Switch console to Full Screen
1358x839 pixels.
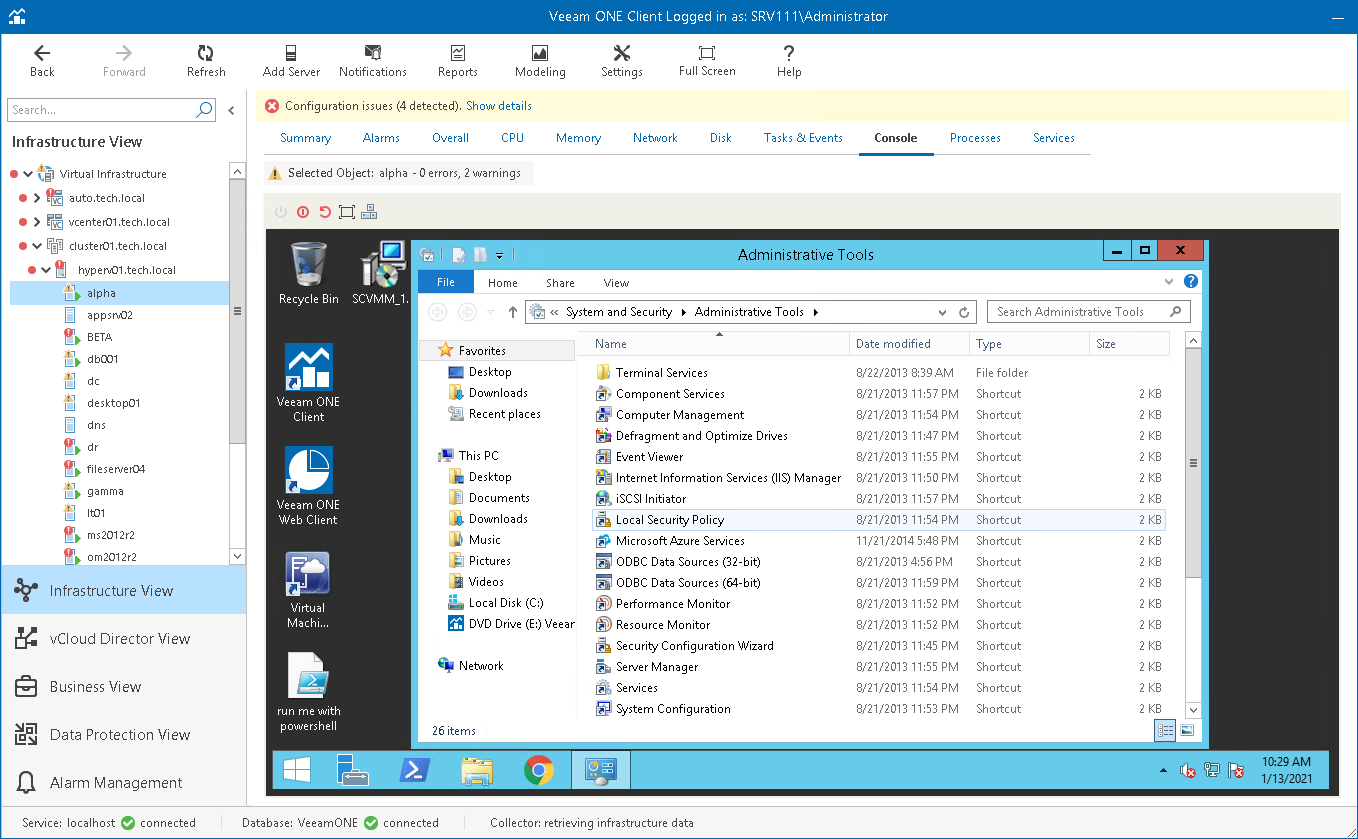[707, 60]
